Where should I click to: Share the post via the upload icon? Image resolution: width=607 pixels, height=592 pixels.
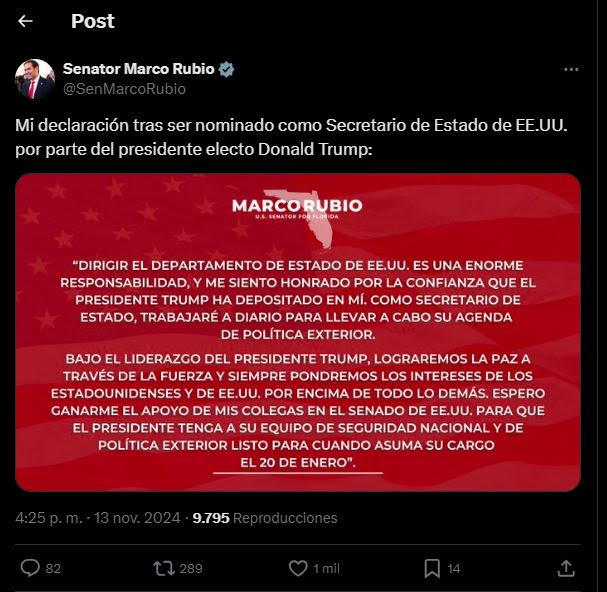coord(566,568)
